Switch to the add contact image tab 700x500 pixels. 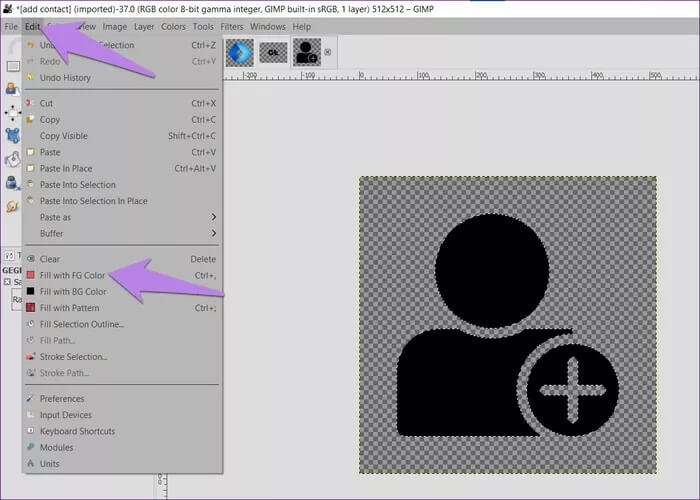(x=306, y=52)
